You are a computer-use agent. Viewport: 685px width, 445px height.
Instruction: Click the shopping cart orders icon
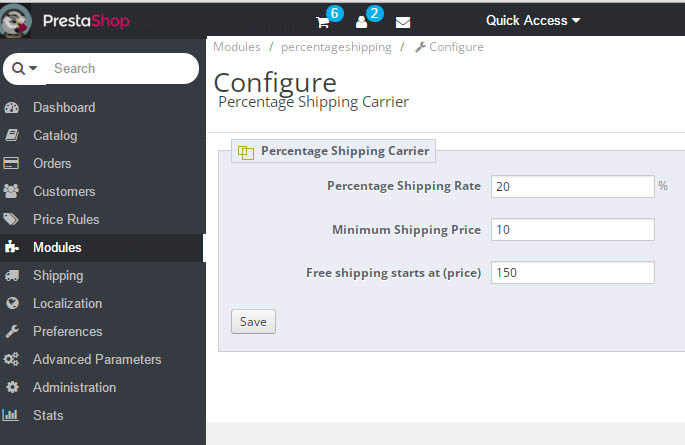click(323, 22)
